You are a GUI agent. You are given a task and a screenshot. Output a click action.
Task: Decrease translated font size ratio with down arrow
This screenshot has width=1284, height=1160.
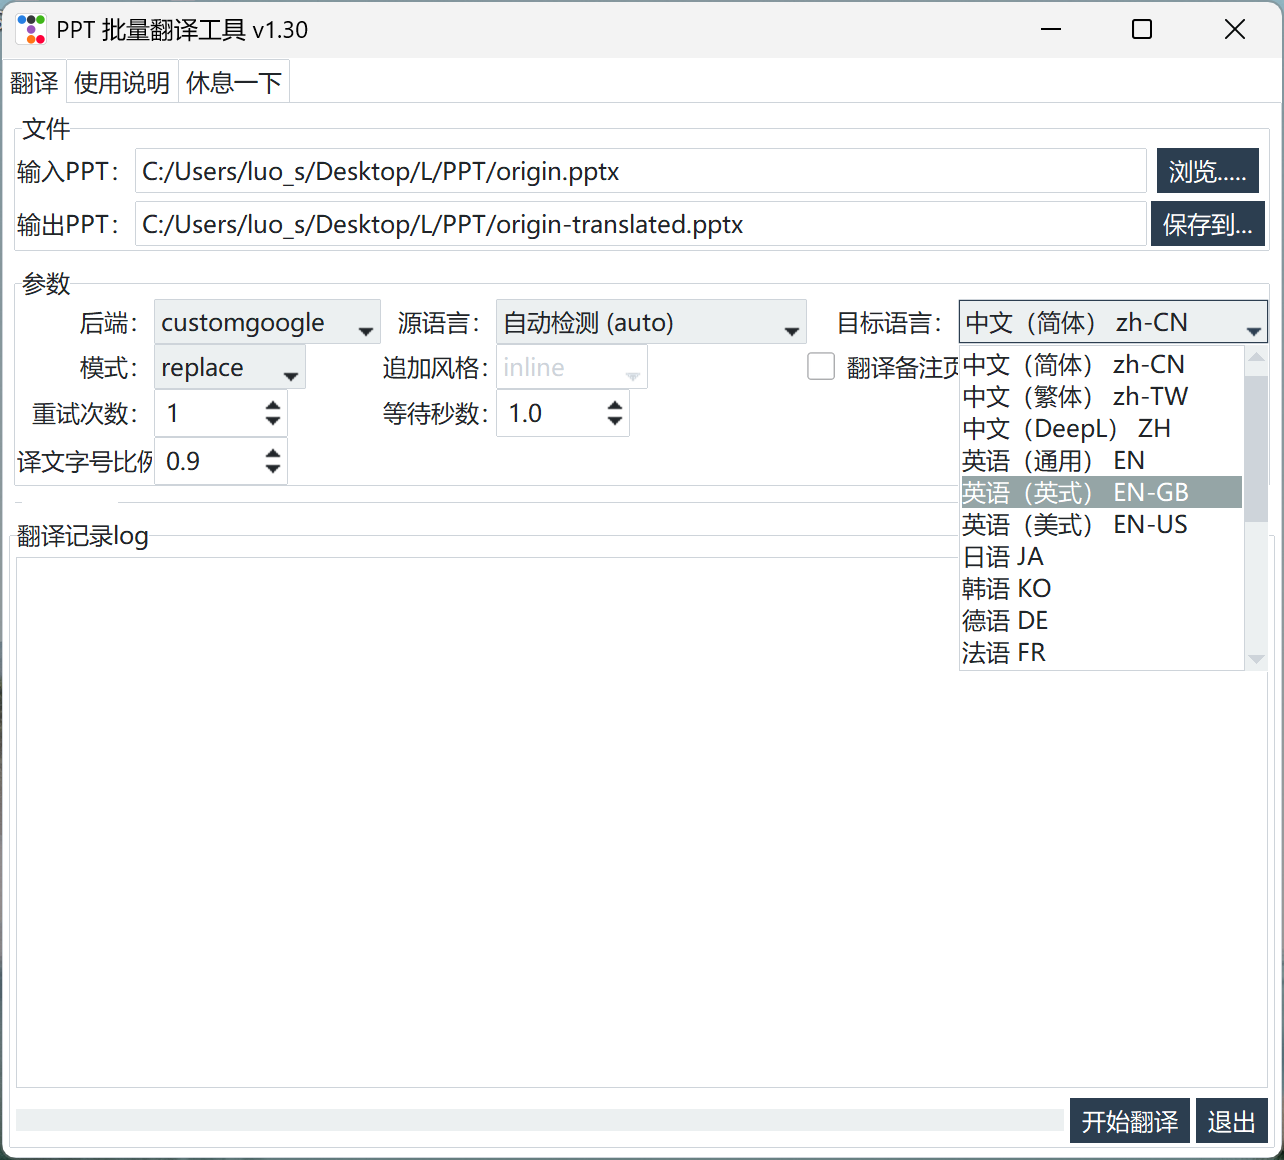pos(273,469)
